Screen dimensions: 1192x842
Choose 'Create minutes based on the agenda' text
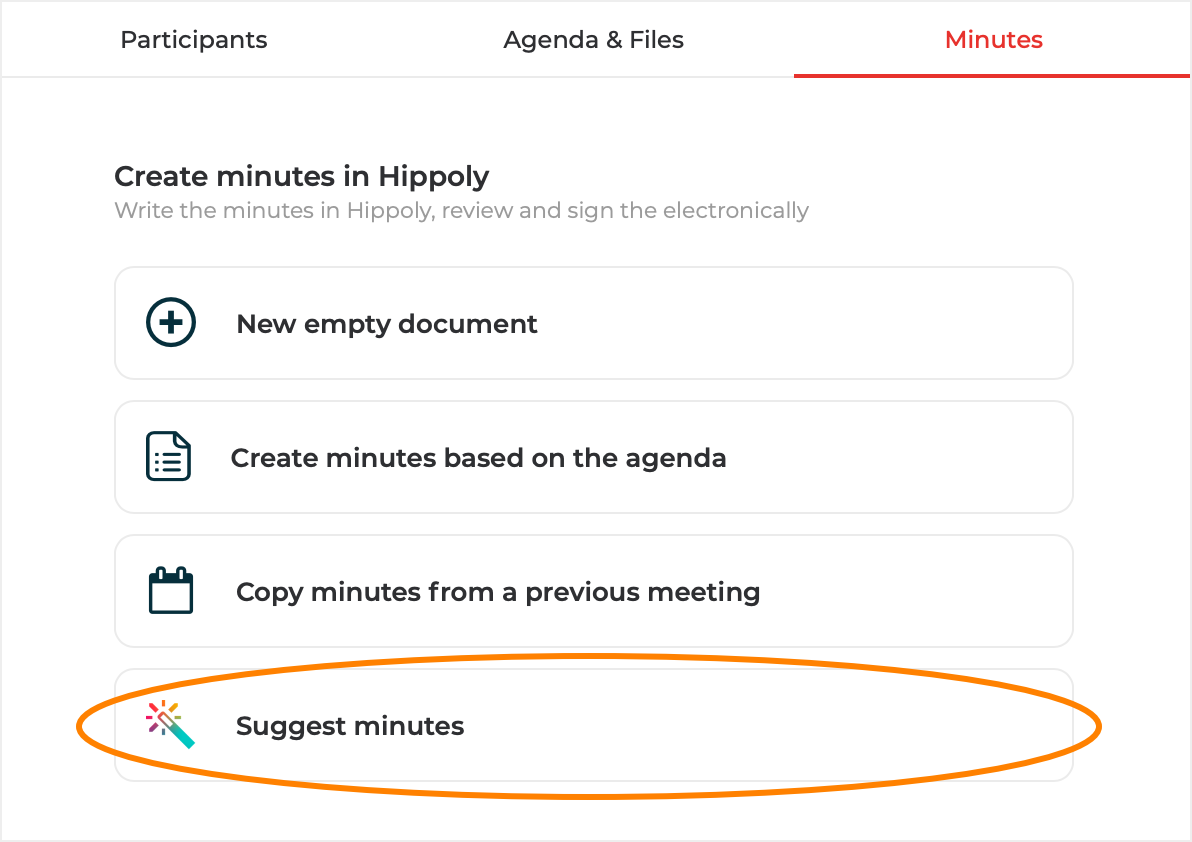[478, 458]
